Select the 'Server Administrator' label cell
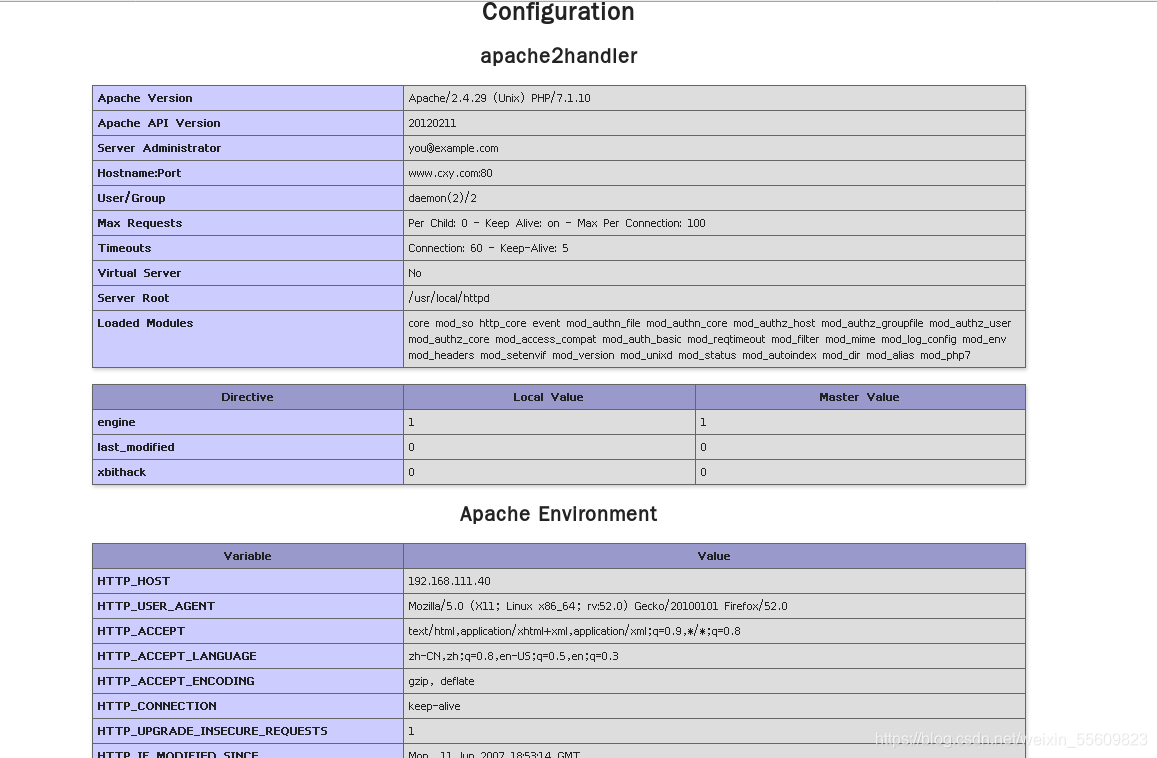The height and width of the screenshot is (758, 1157). tap(248, 148)
